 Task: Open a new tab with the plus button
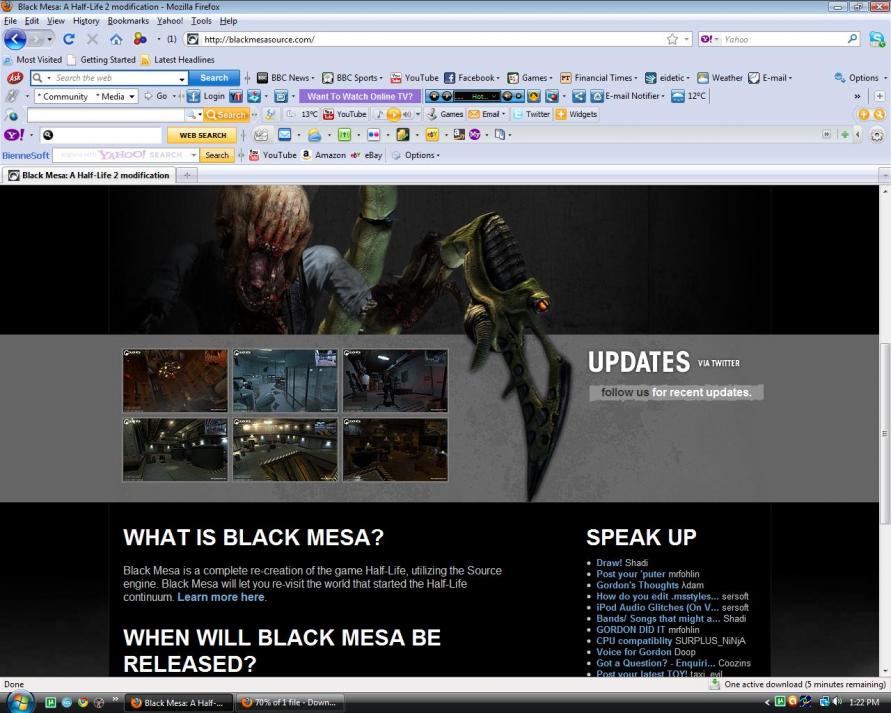point(188,176)
